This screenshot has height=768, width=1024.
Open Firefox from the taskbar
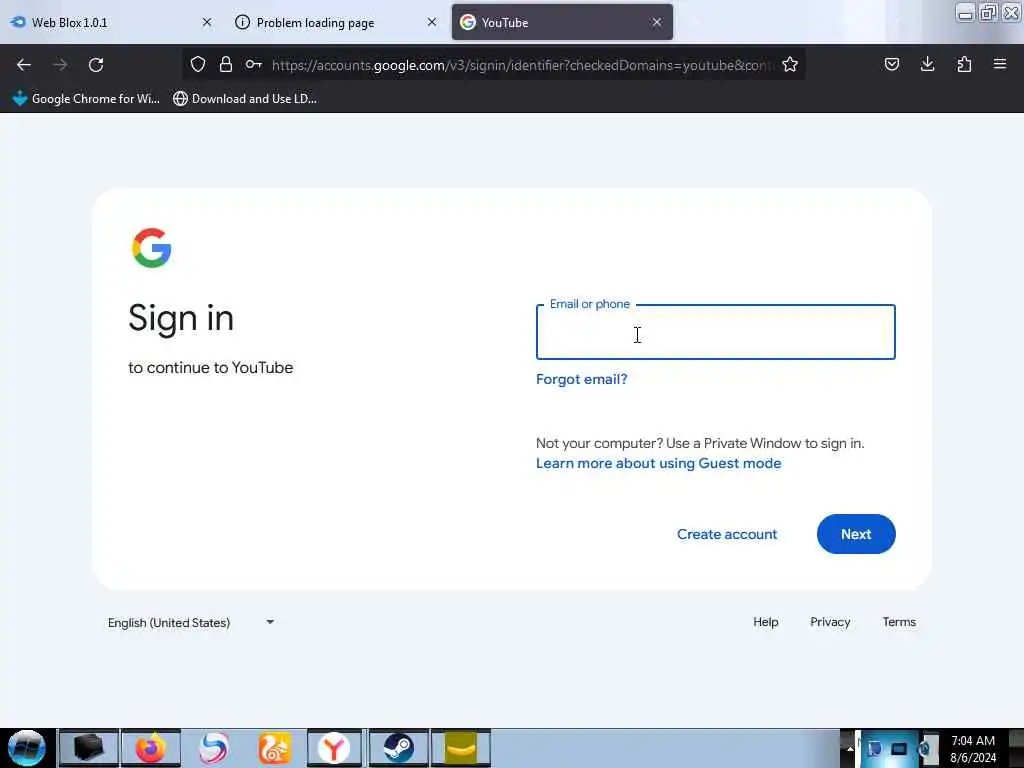tap(151, 748)
